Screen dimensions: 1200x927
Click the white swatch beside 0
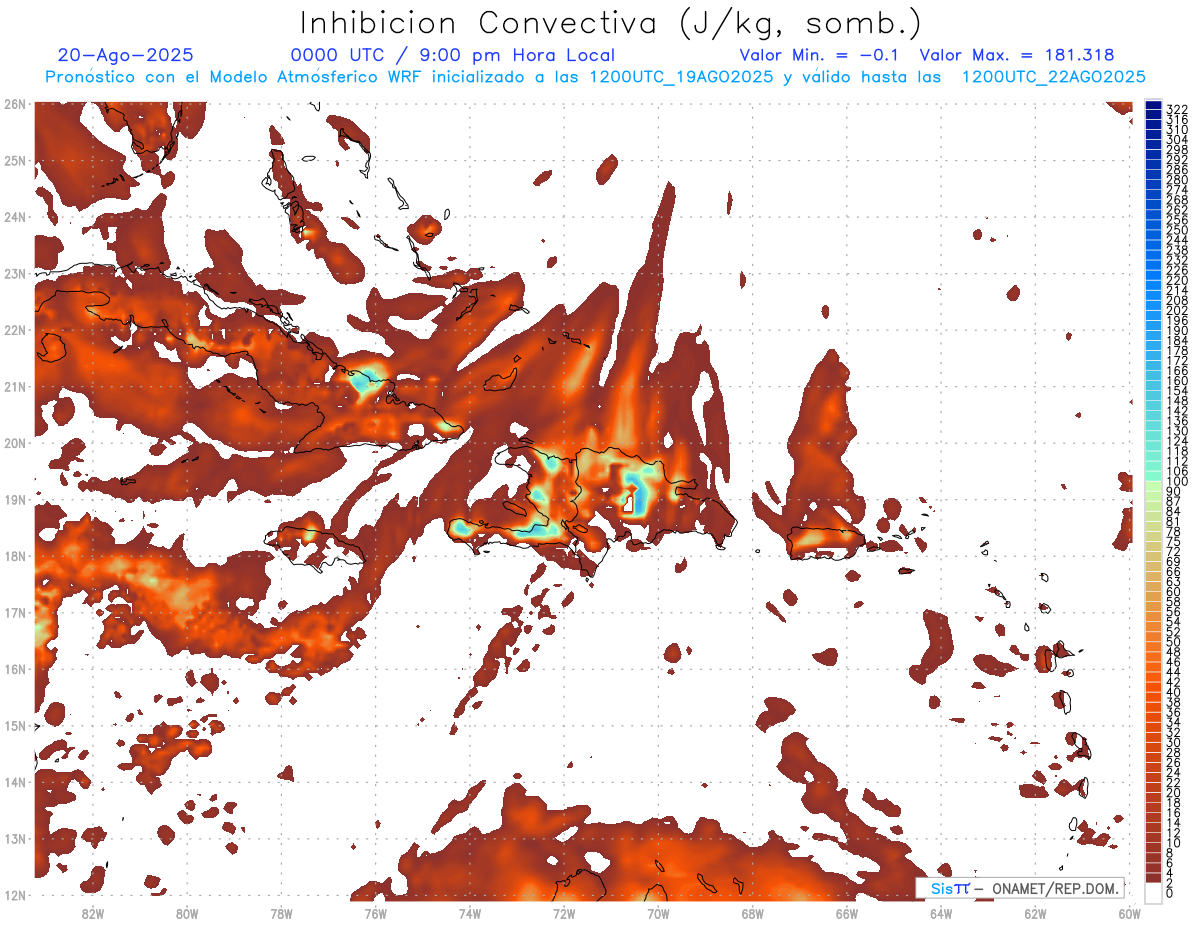pyautogui.click(x=1153, y=892)
